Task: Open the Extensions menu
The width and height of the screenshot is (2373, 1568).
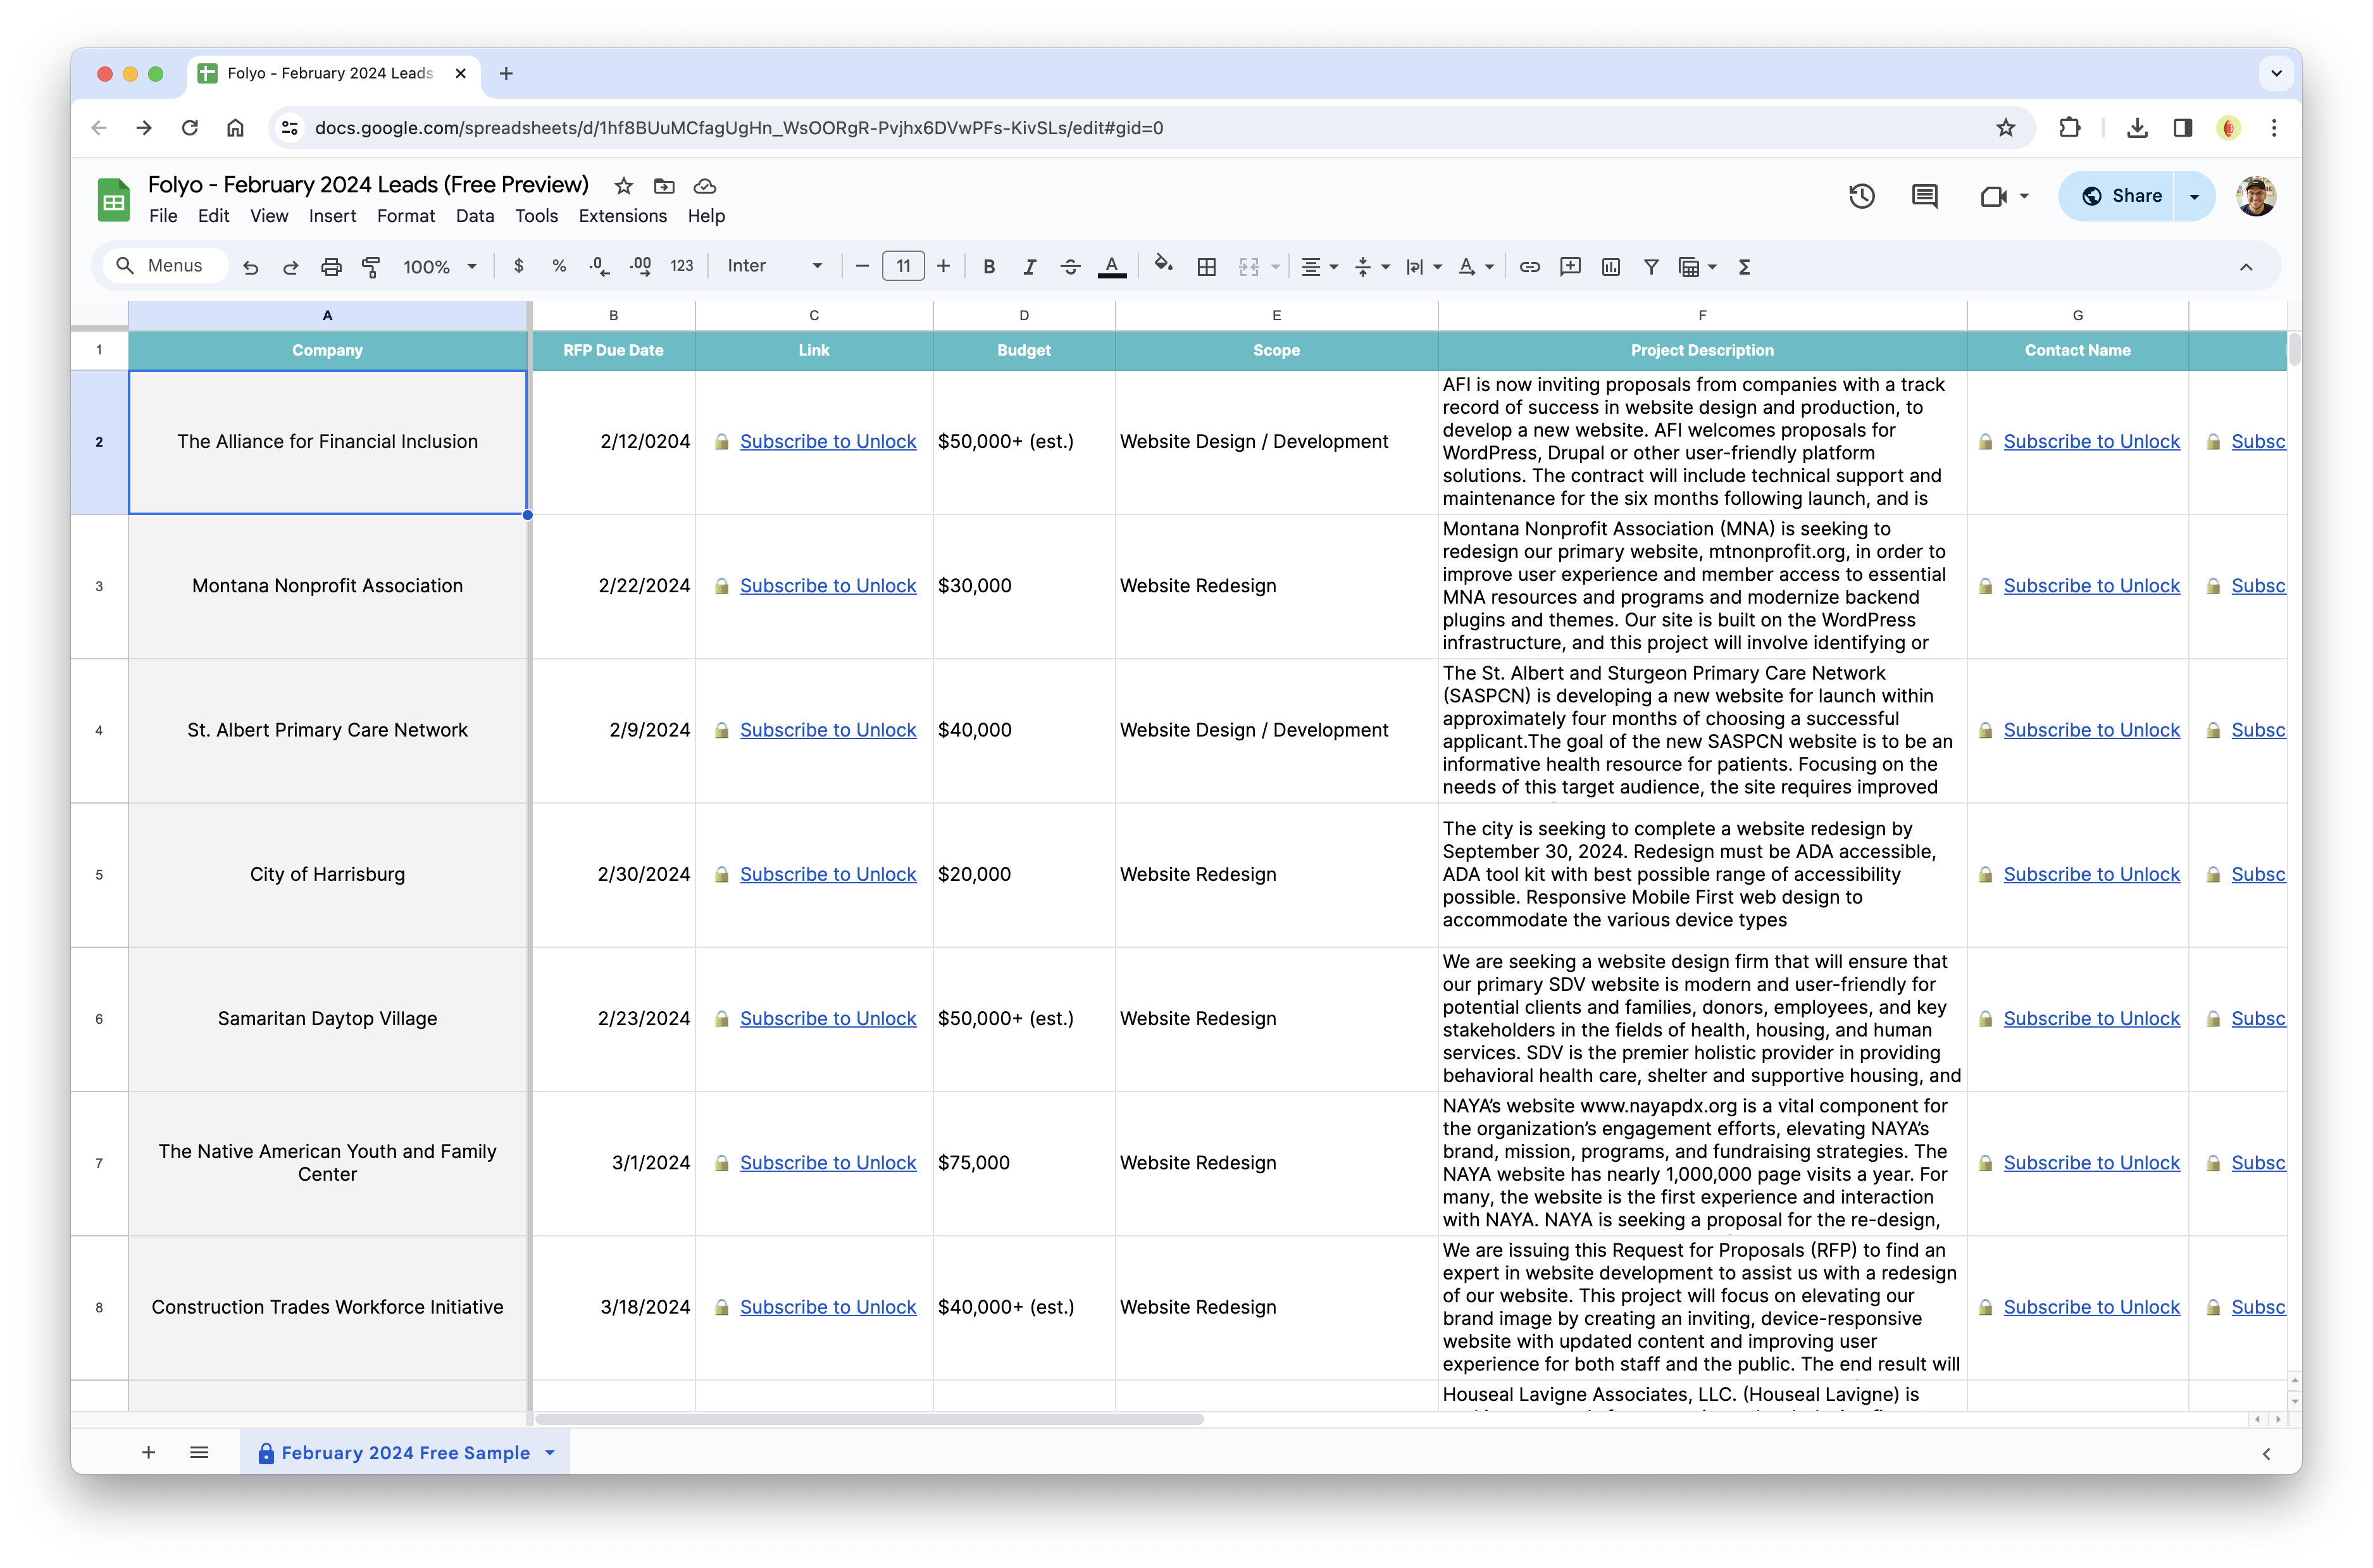Action: 622,216
